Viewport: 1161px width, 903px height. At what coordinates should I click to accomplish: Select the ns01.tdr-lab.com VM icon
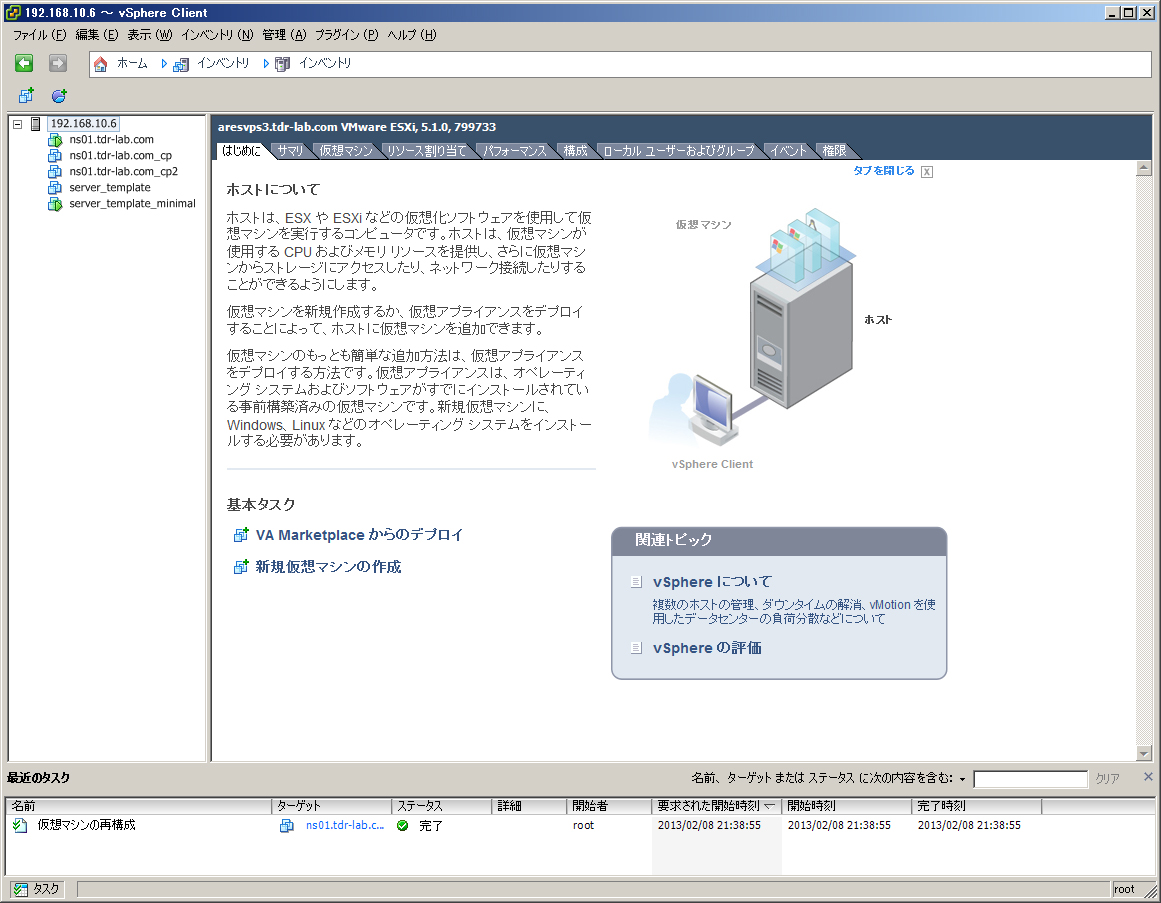[x=55, y=140]
